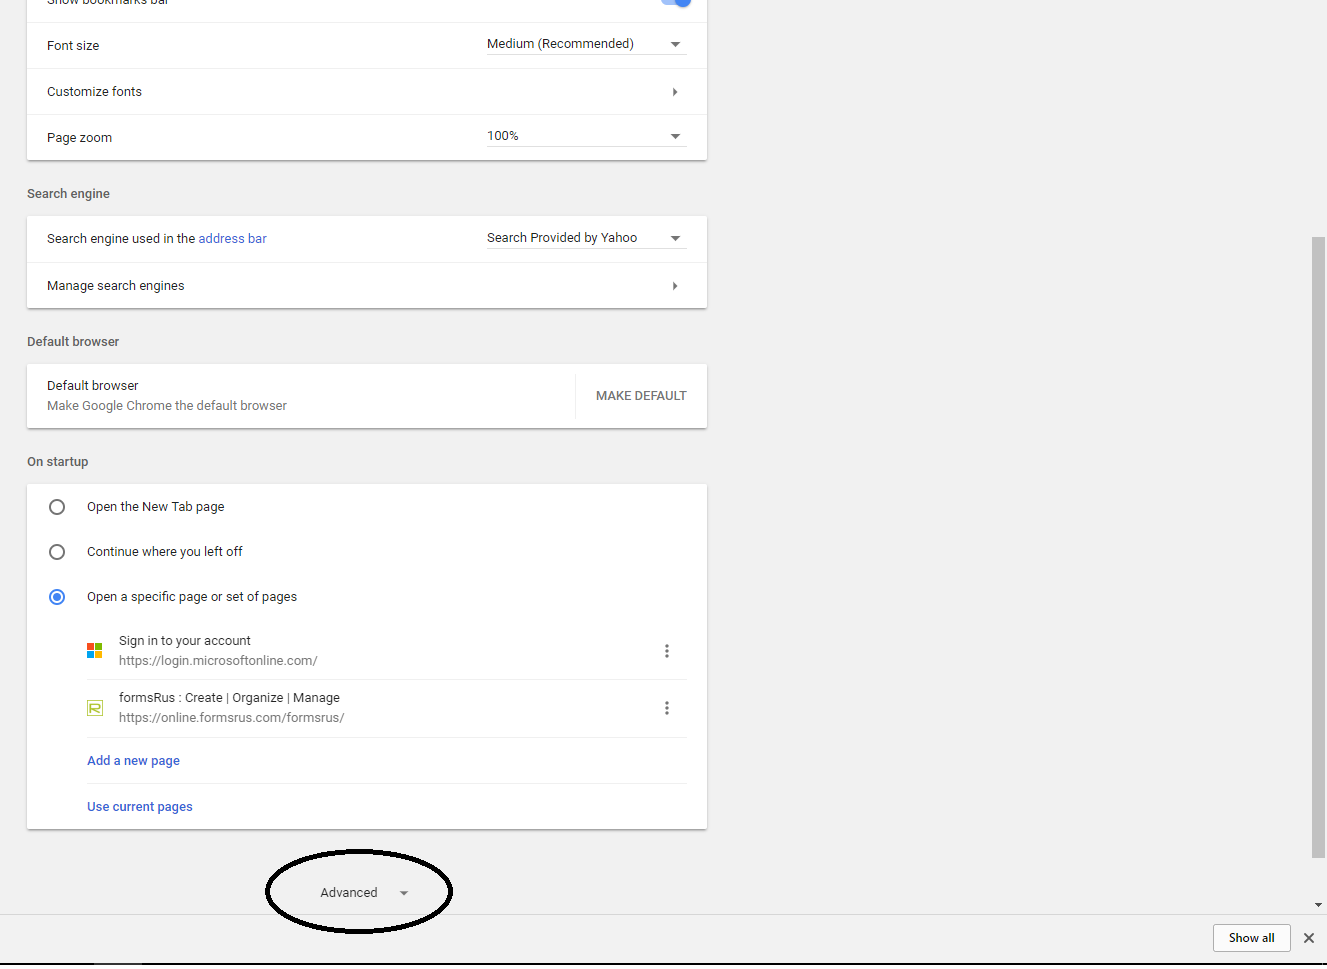The width and height of the screenshot is (1327, 969).
Task: Close the downloads bar with X
Action: pyautogui.click(x=1308, y=938)
